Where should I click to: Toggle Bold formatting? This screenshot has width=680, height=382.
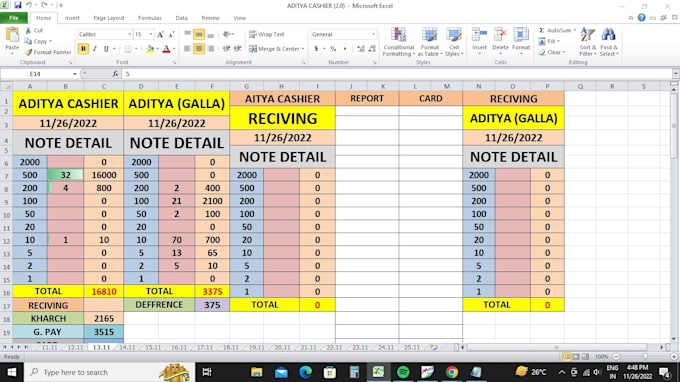[x=83, y=49]
